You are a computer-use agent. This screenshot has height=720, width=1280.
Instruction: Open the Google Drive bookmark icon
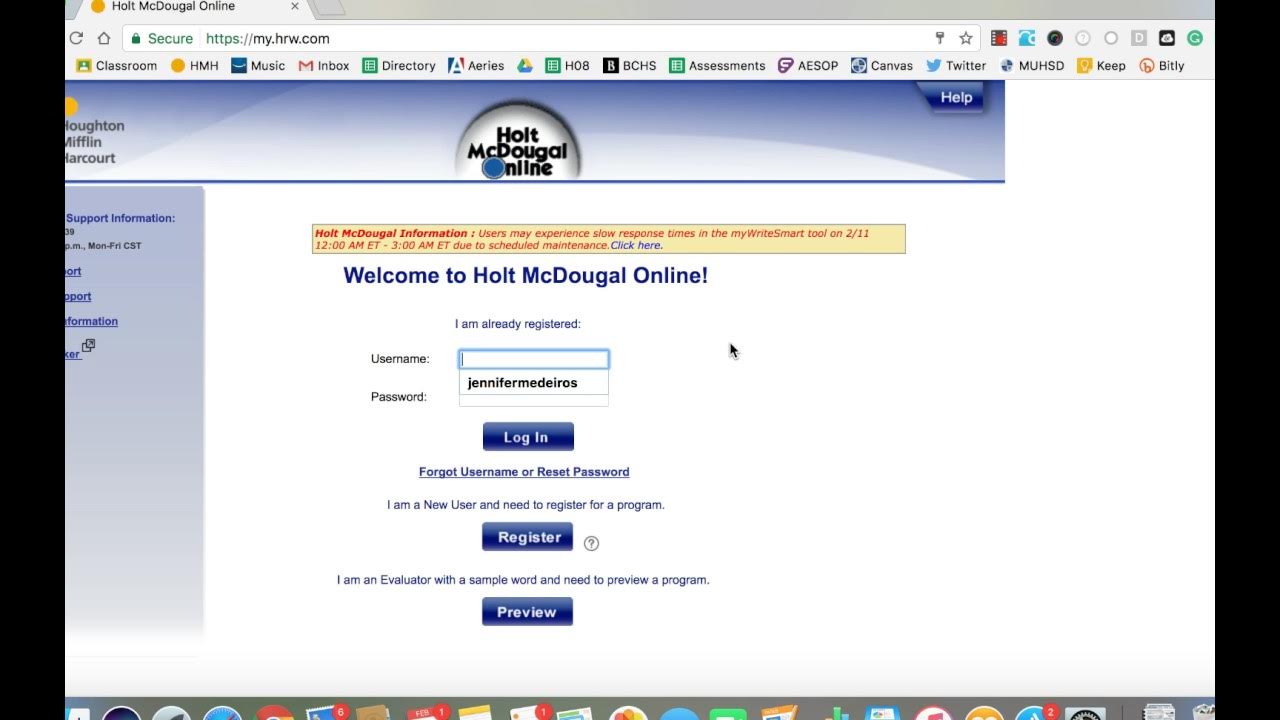coord(524,65)
